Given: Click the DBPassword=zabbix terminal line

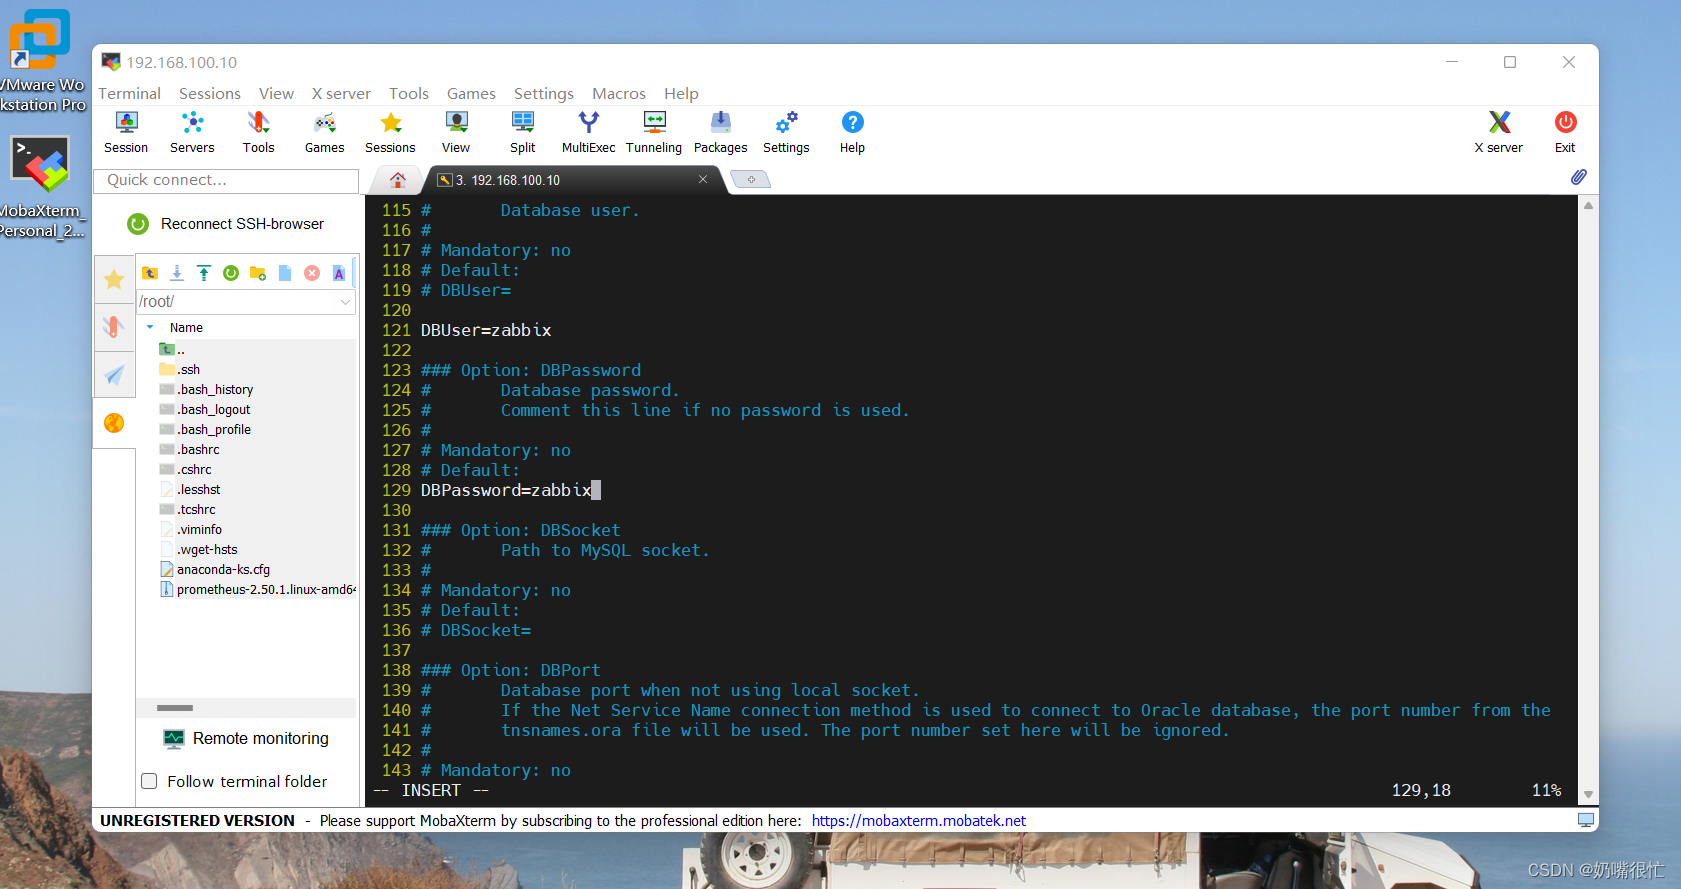Looking at the screenshot, I should [x=506, y=490].
